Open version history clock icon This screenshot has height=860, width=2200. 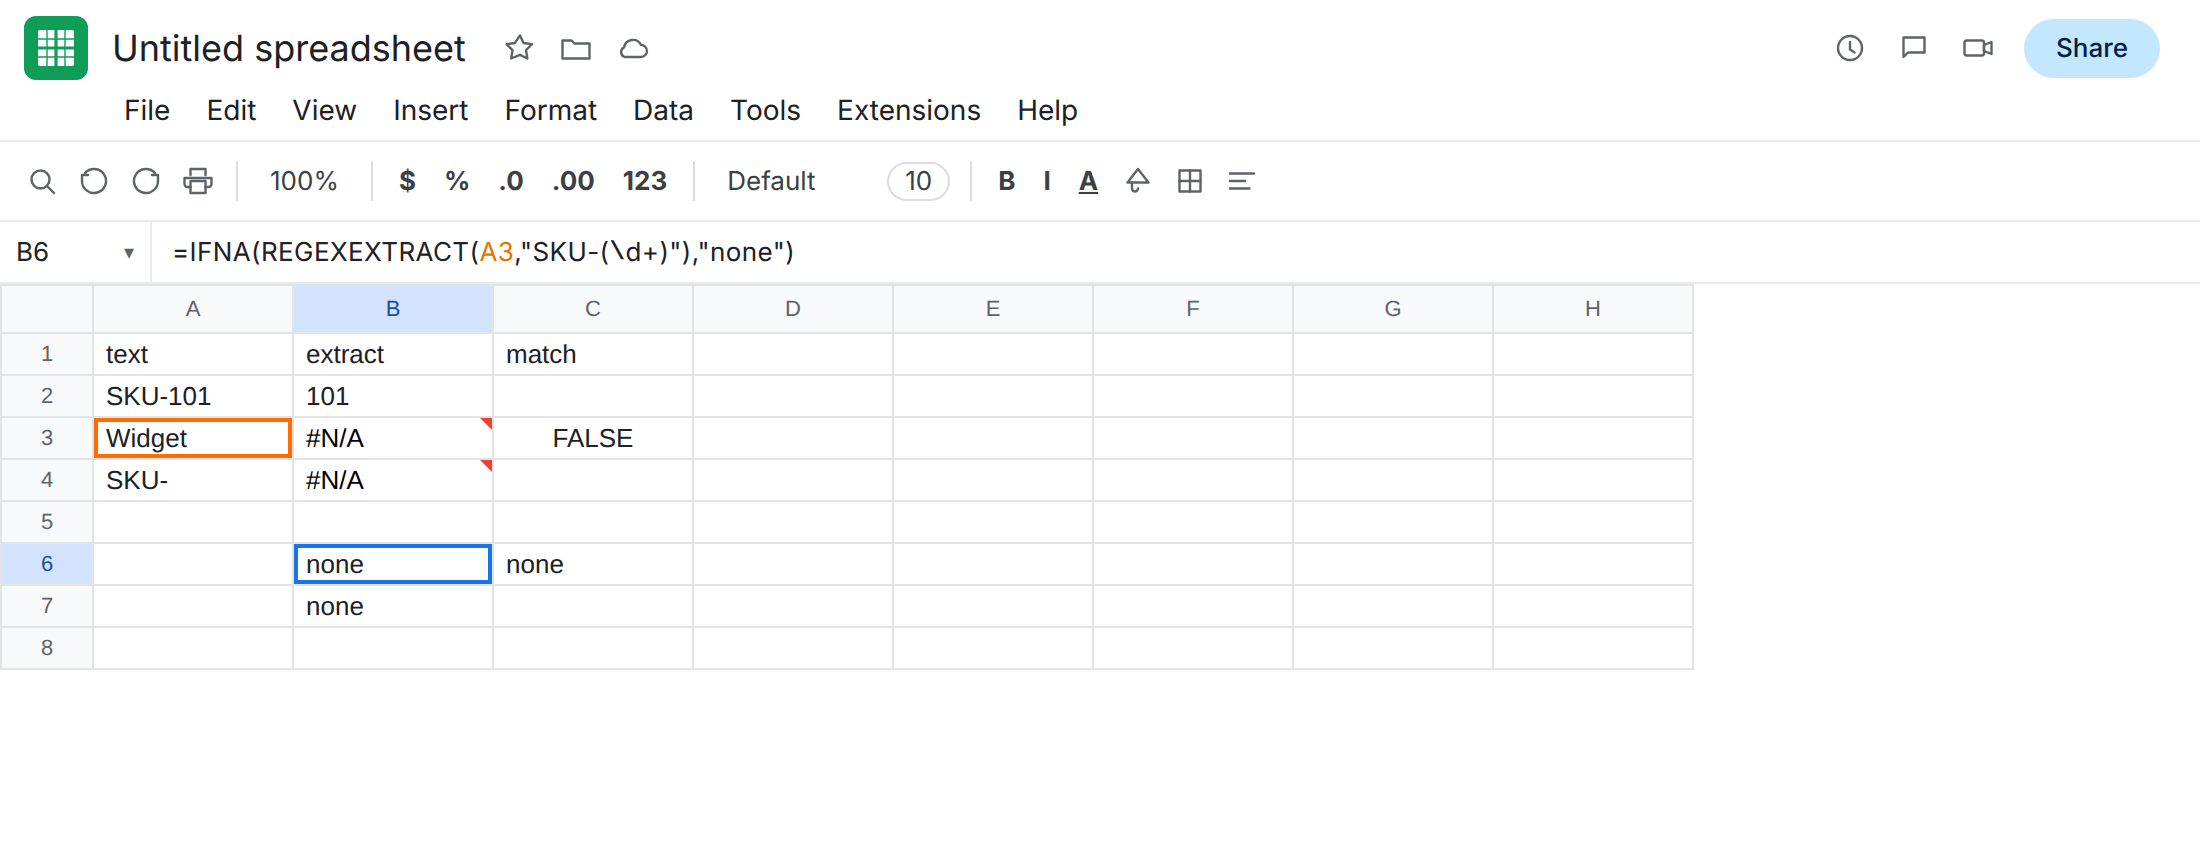[x=1850, y=48]
